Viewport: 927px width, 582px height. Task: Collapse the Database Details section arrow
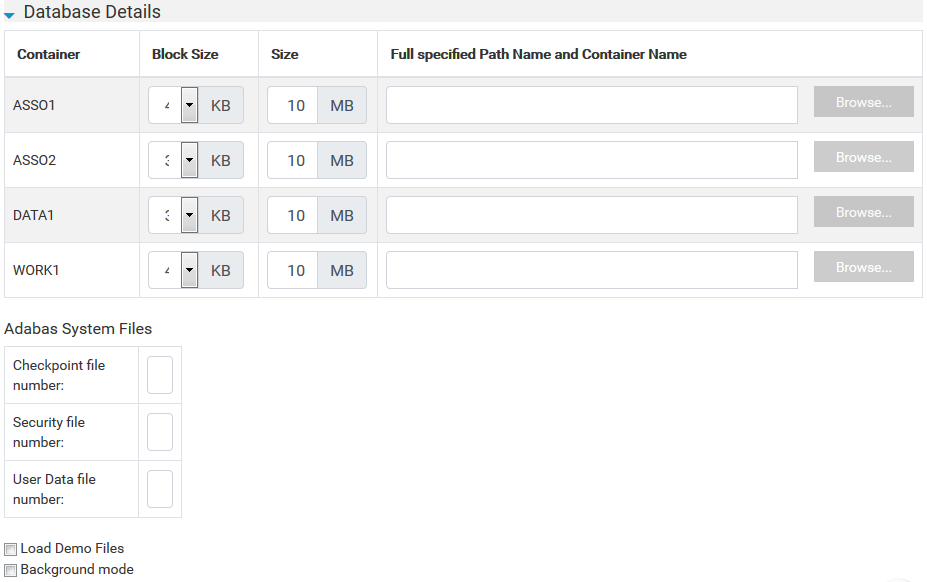point(9,15)
